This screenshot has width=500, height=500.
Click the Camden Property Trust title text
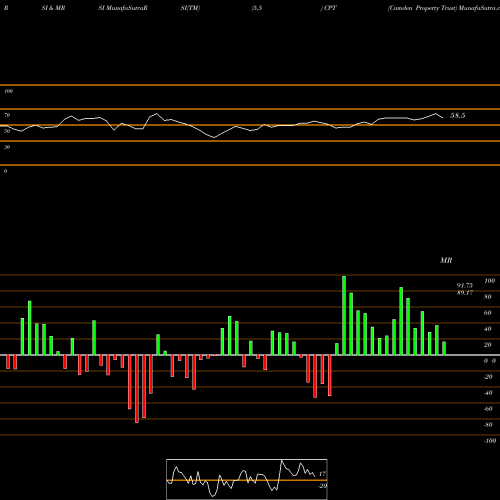[422, 8]
